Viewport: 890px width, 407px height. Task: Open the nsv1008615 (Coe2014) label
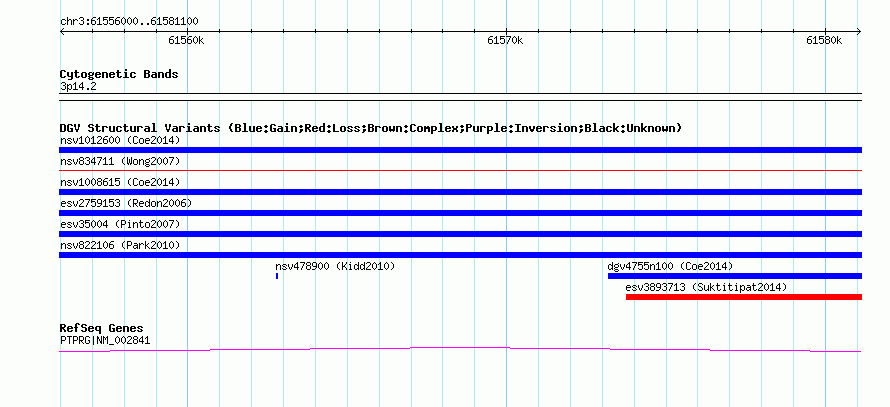coord(120,182)
